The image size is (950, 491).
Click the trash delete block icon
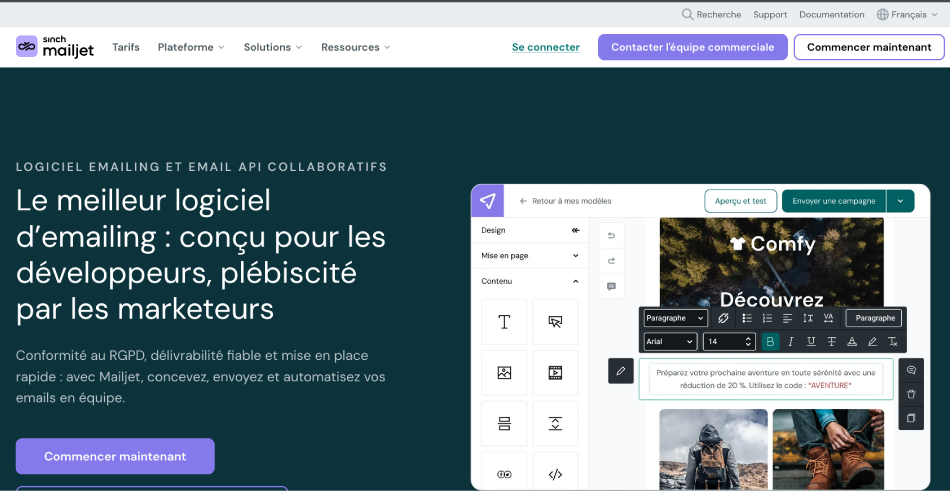click(911, 394)
